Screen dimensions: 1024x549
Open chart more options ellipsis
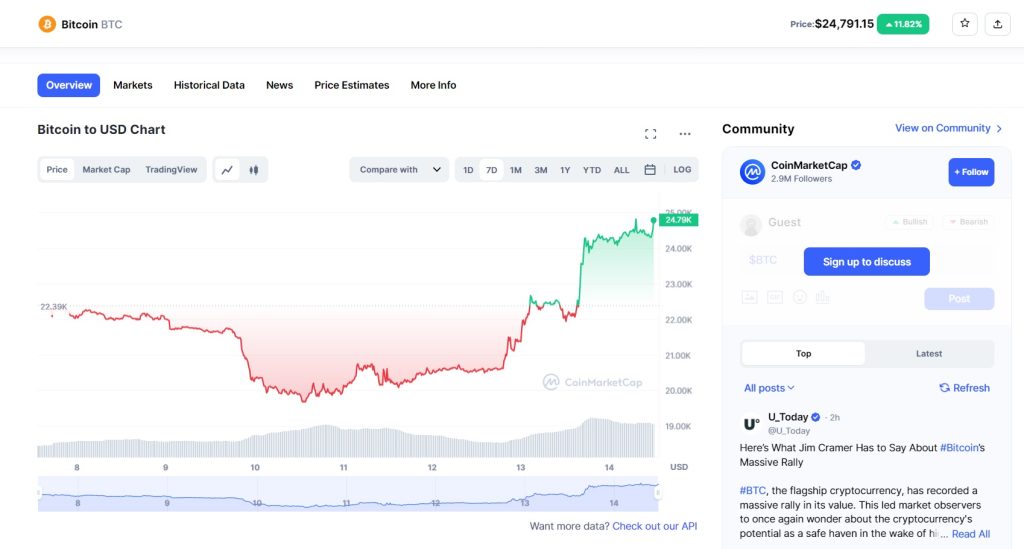[684, 134]
